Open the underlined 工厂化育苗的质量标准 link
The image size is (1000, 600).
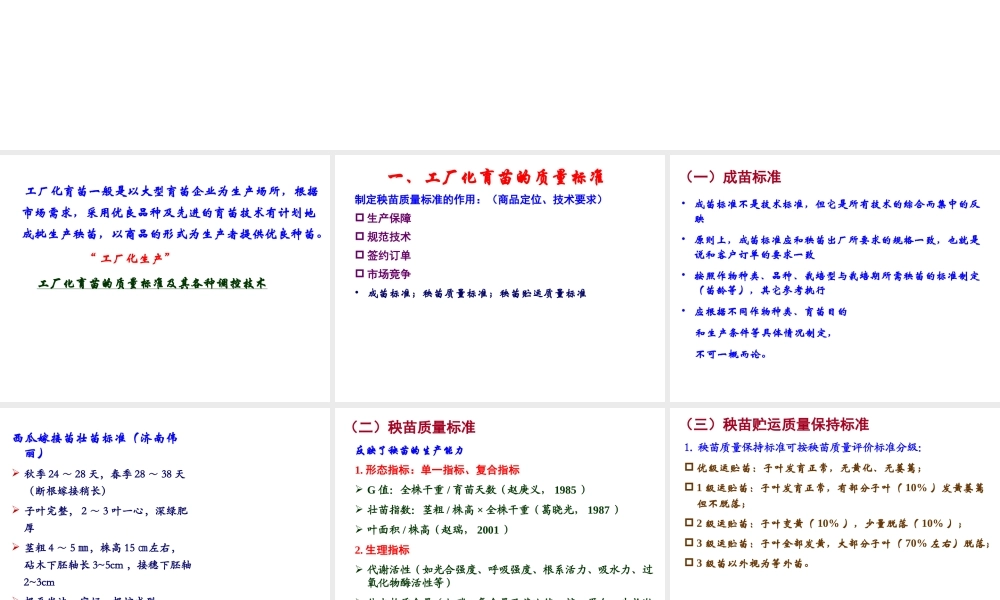click(152, 283)
